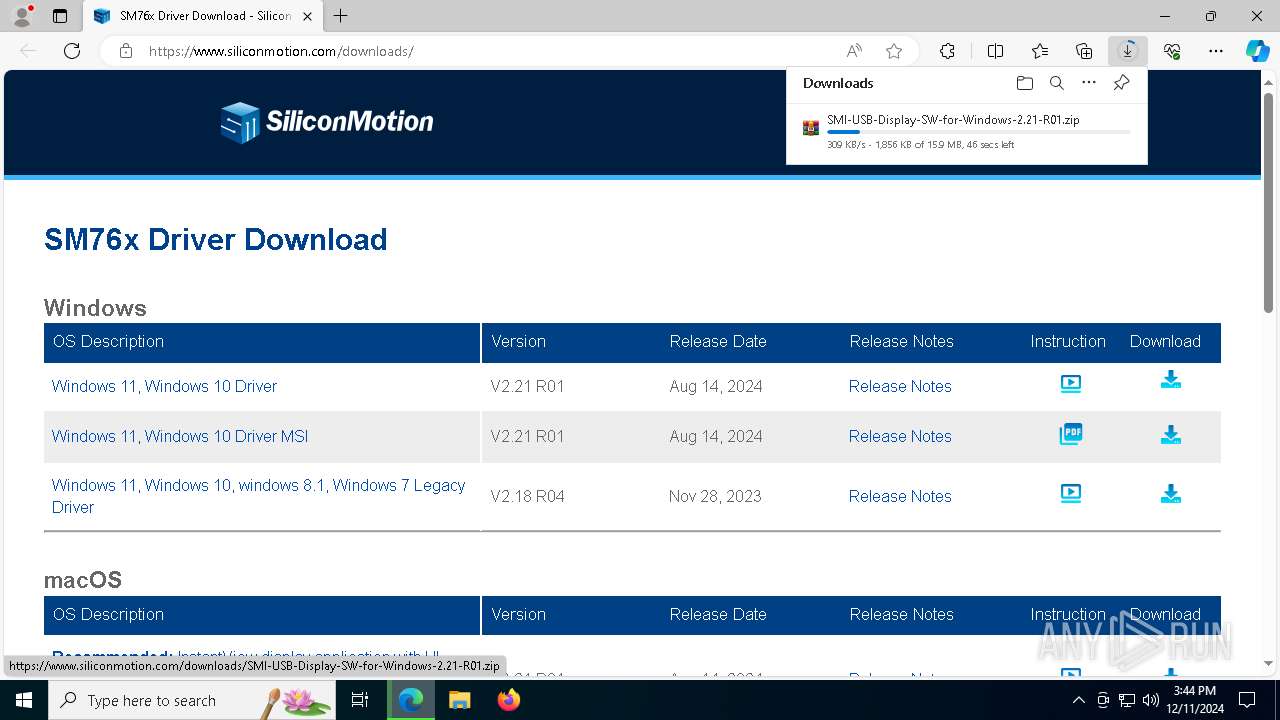Download the Windows 7 Legacy Driver

(1171, 494)
